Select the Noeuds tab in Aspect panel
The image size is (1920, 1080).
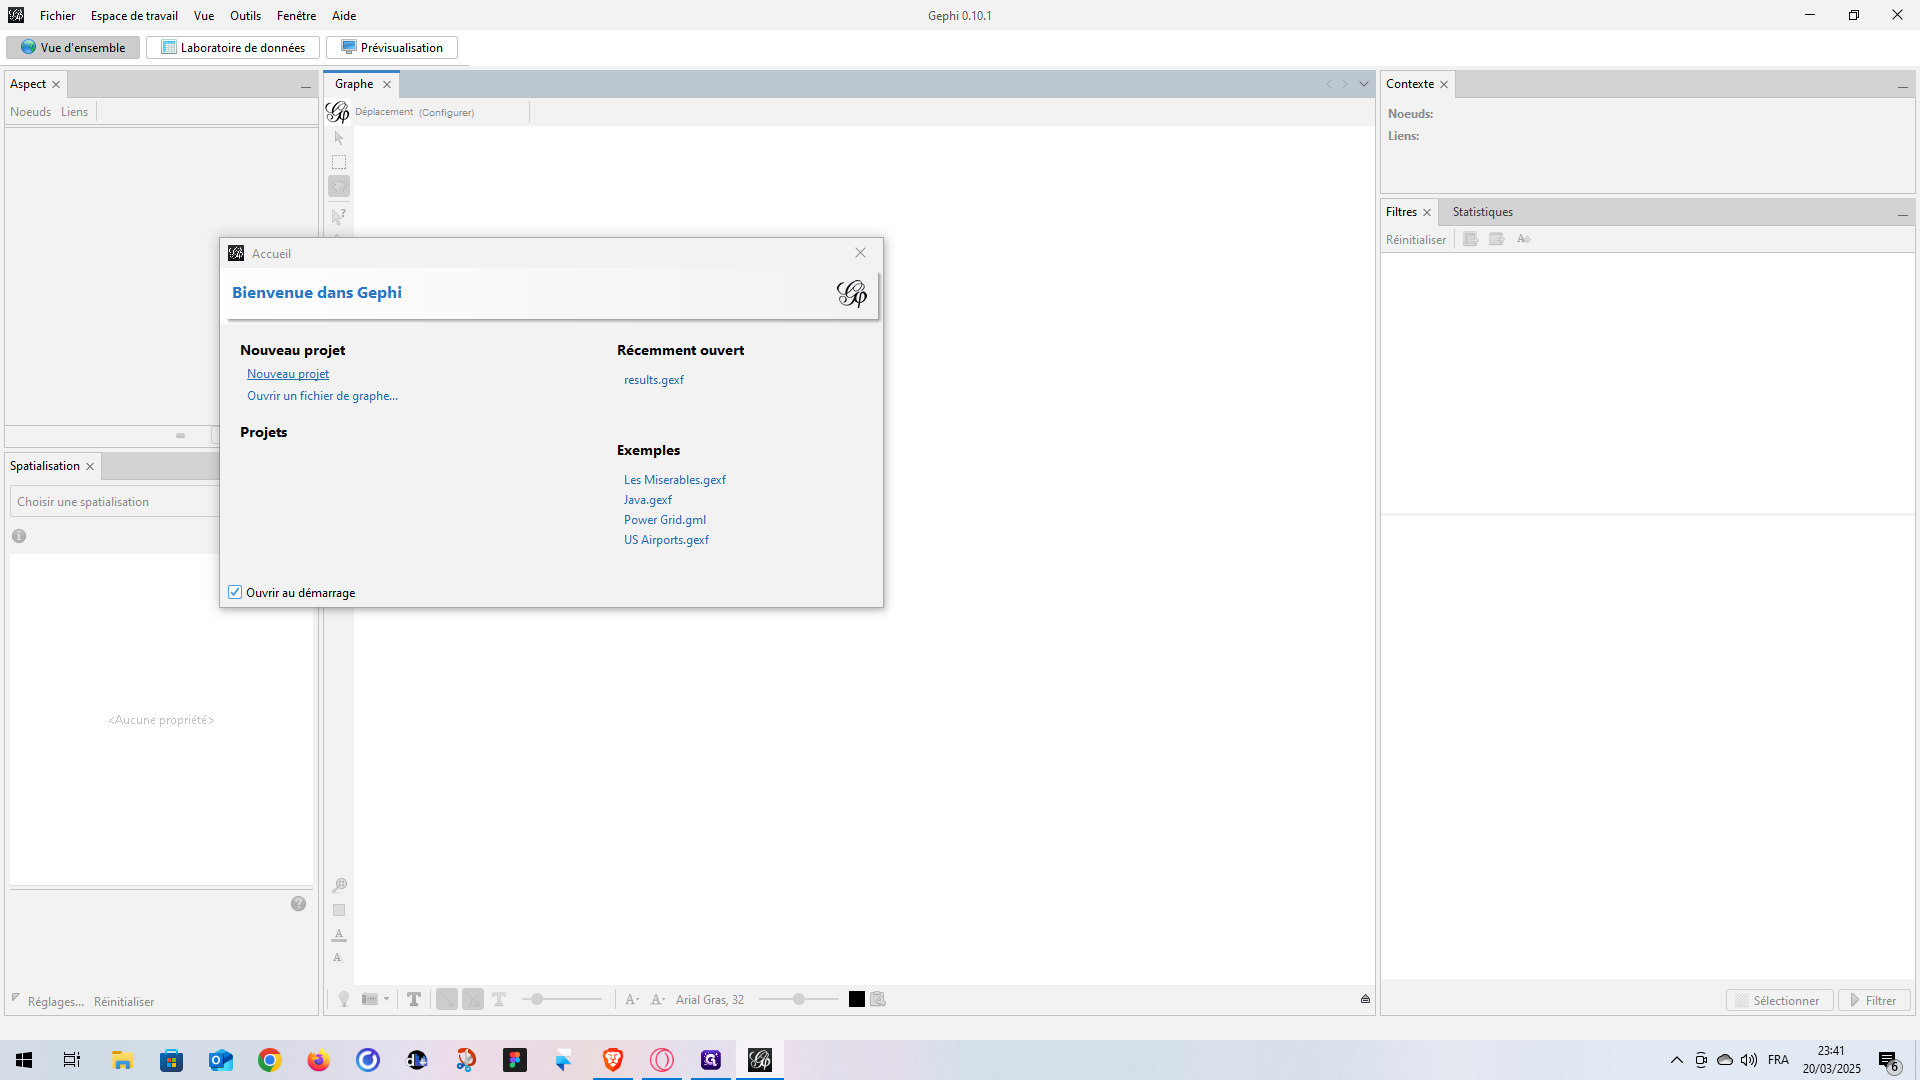[30, 112]
